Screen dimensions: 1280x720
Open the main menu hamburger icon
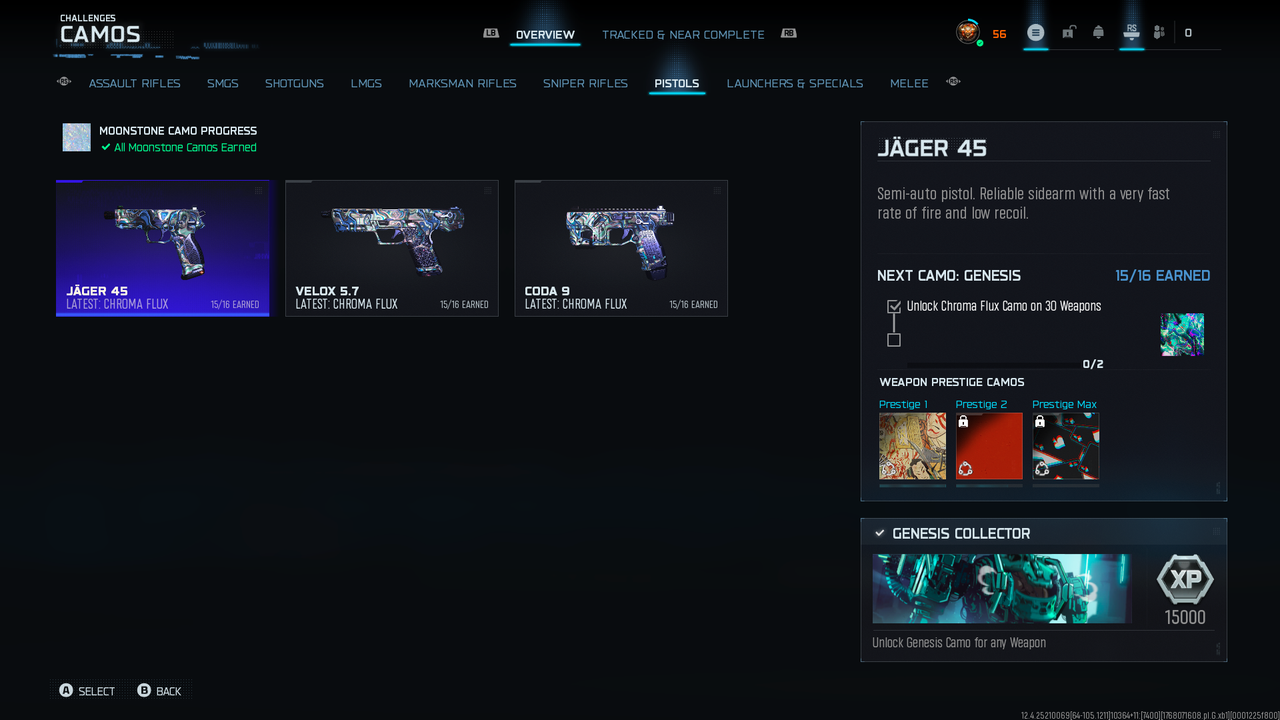point(1036,33)
